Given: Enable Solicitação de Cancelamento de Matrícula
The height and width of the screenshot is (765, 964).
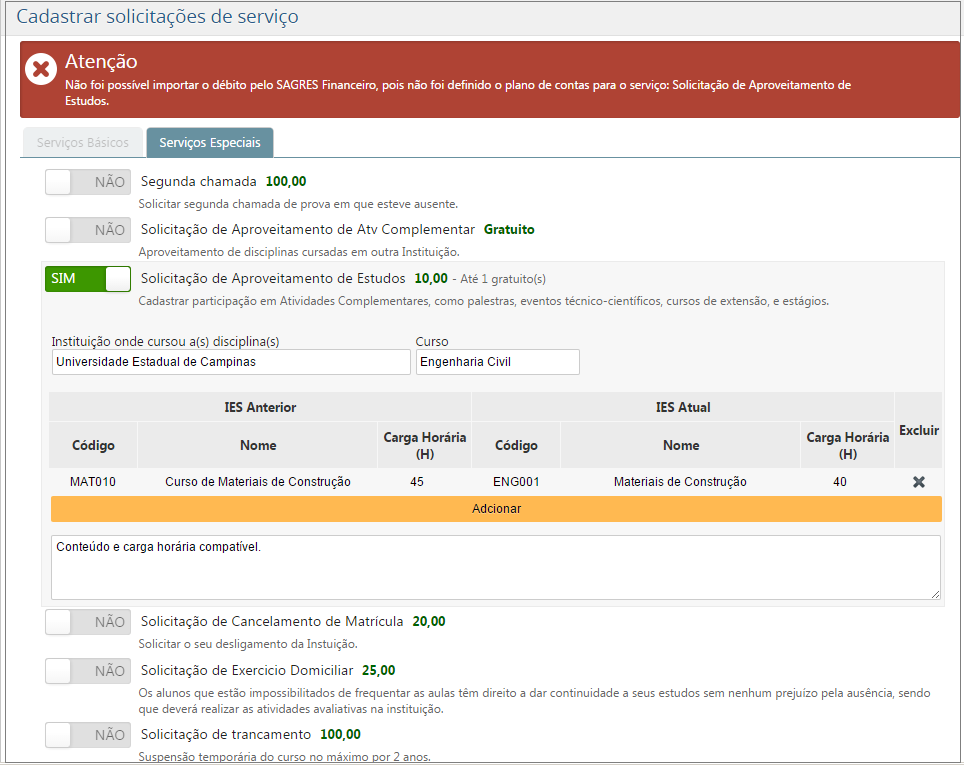Looking at the screenshot, I should point(87,621).
